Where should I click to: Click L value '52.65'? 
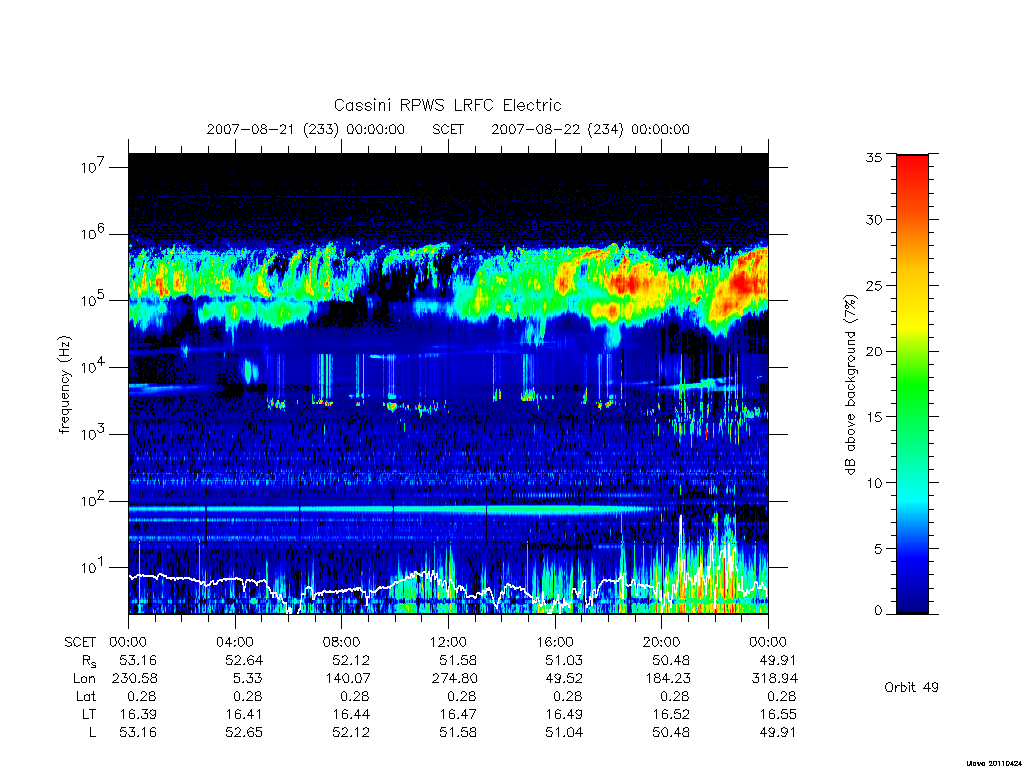pos(244,732)
